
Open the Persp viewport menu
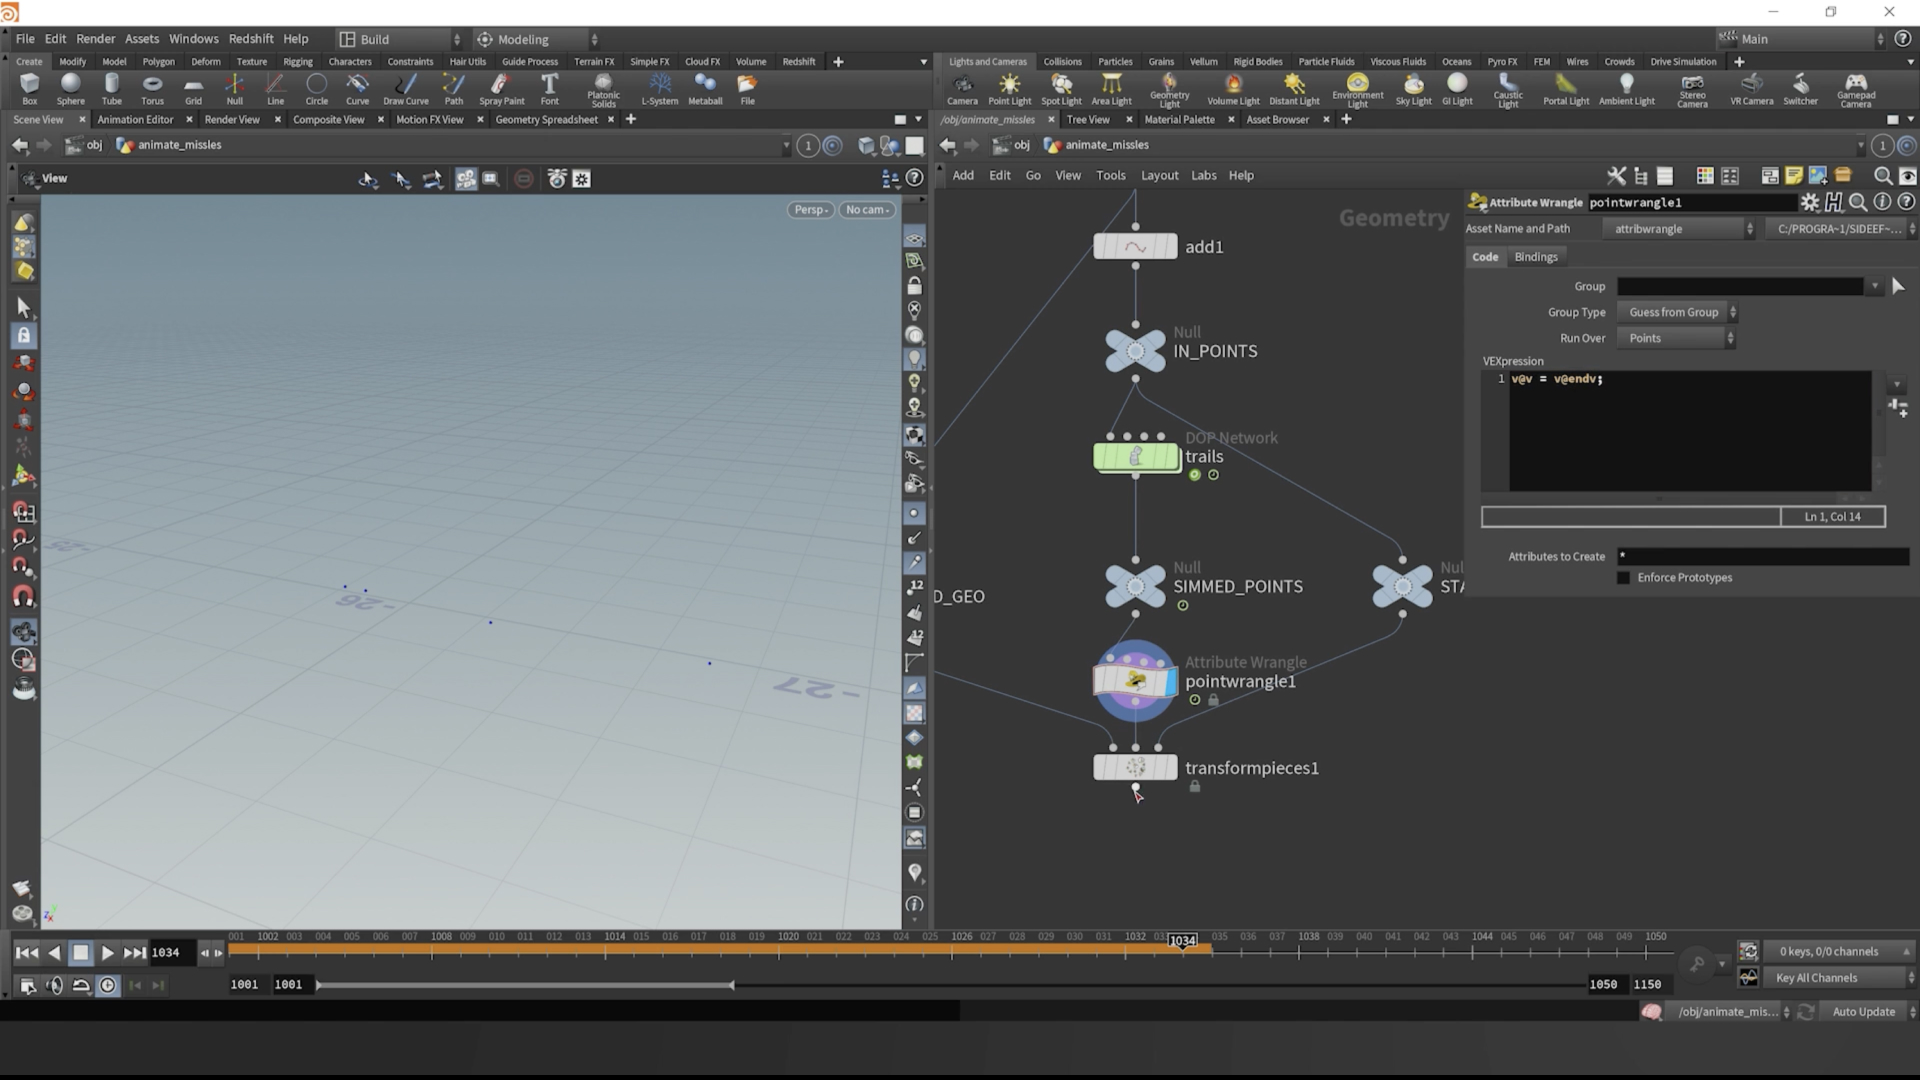(810, 210)
